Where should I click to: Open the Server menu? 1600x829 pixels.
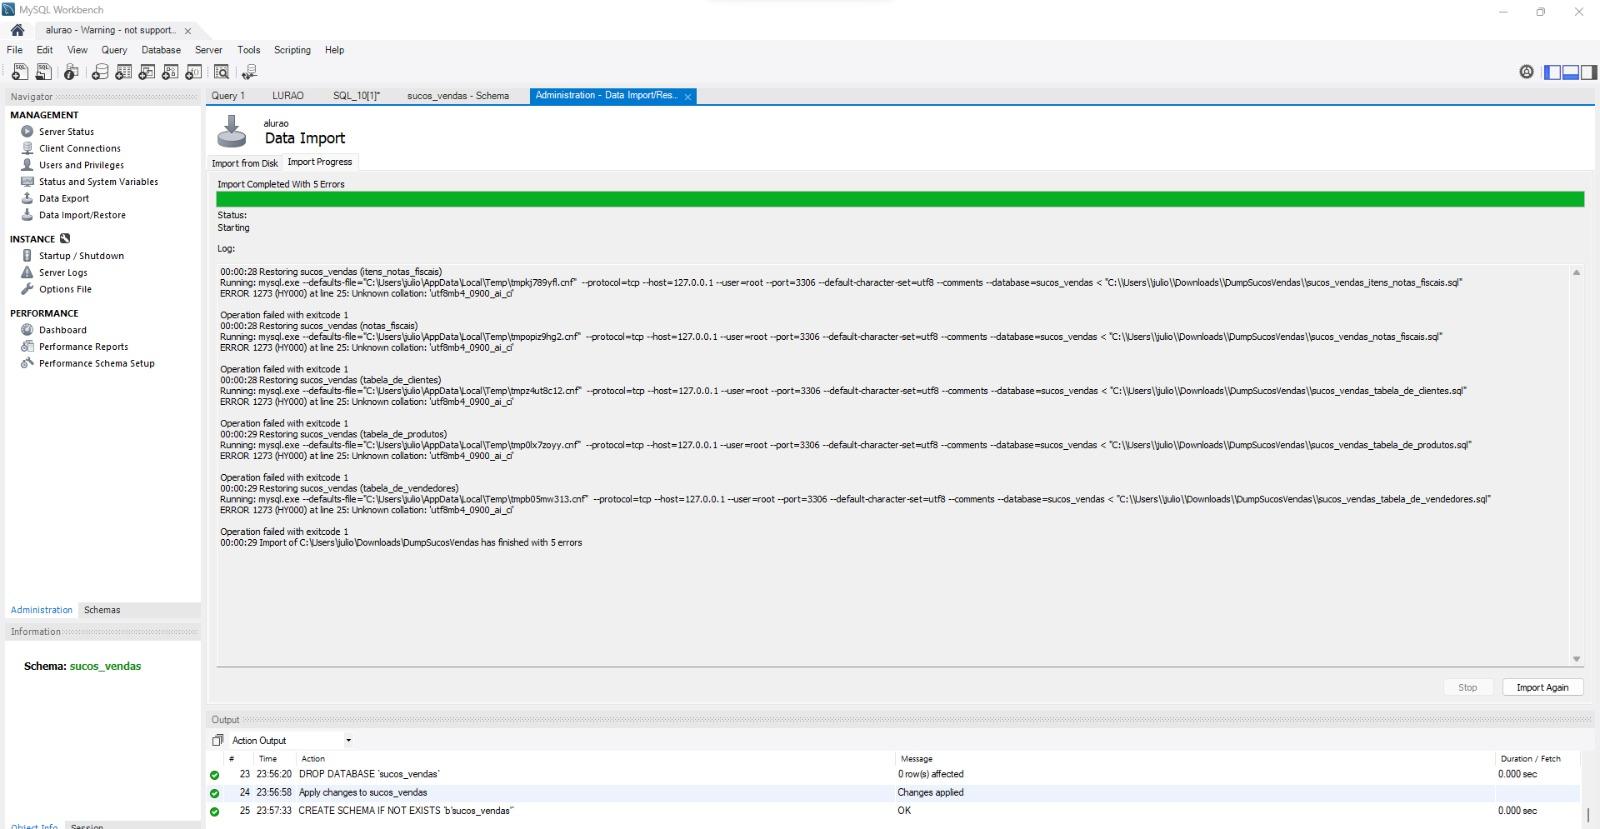pyautogui.click(x=208, y=50)
